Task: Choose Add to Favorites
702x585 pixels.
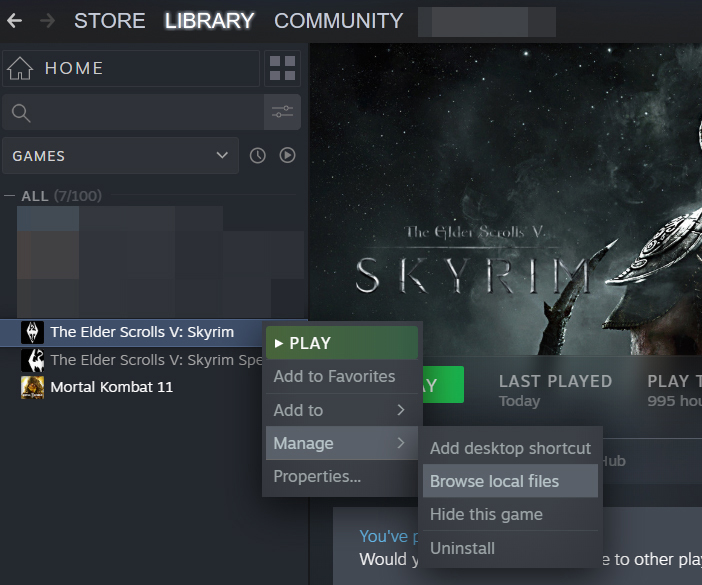Action: click(x=342, y=376)
